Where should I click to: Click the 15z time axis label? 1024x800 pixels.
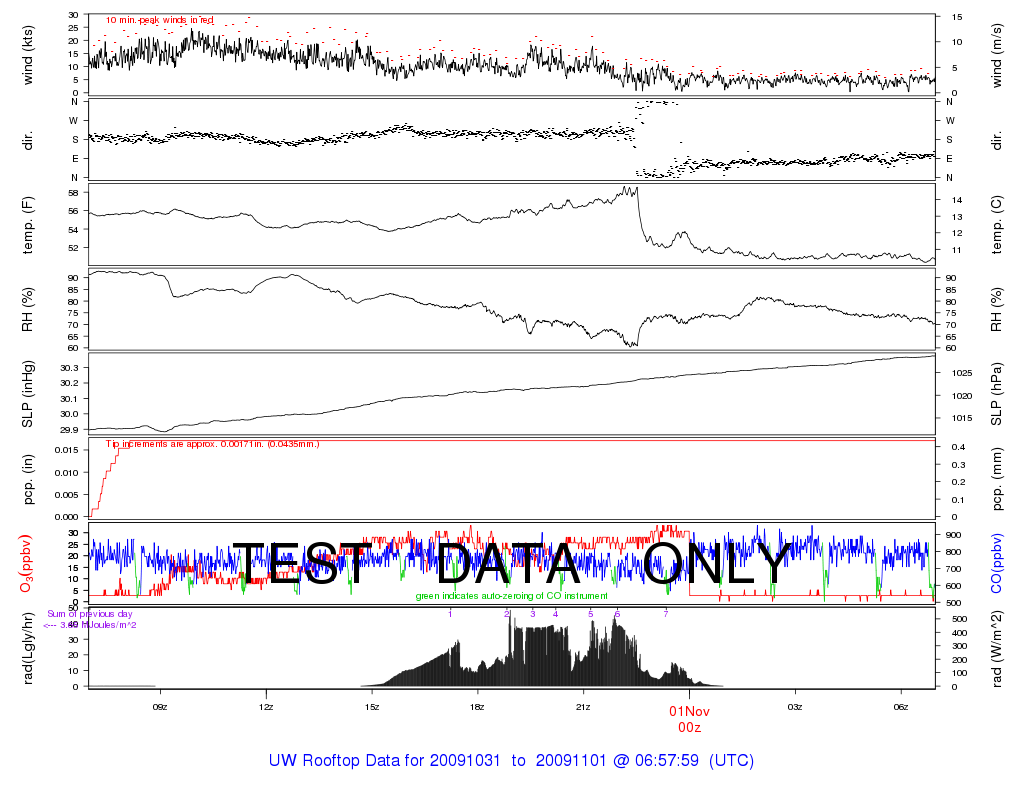point(372,707)
